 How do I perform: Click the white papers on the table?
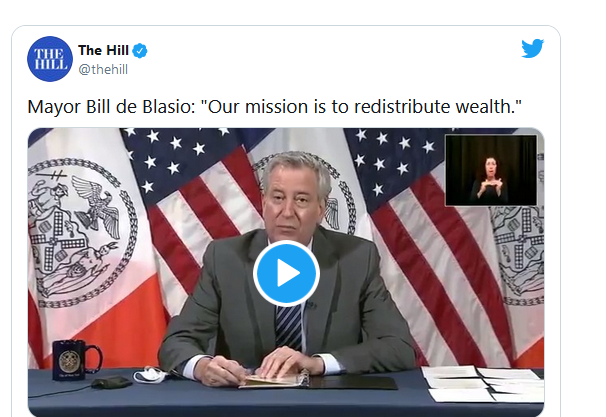pyautogui.click(x=483, y=384)
